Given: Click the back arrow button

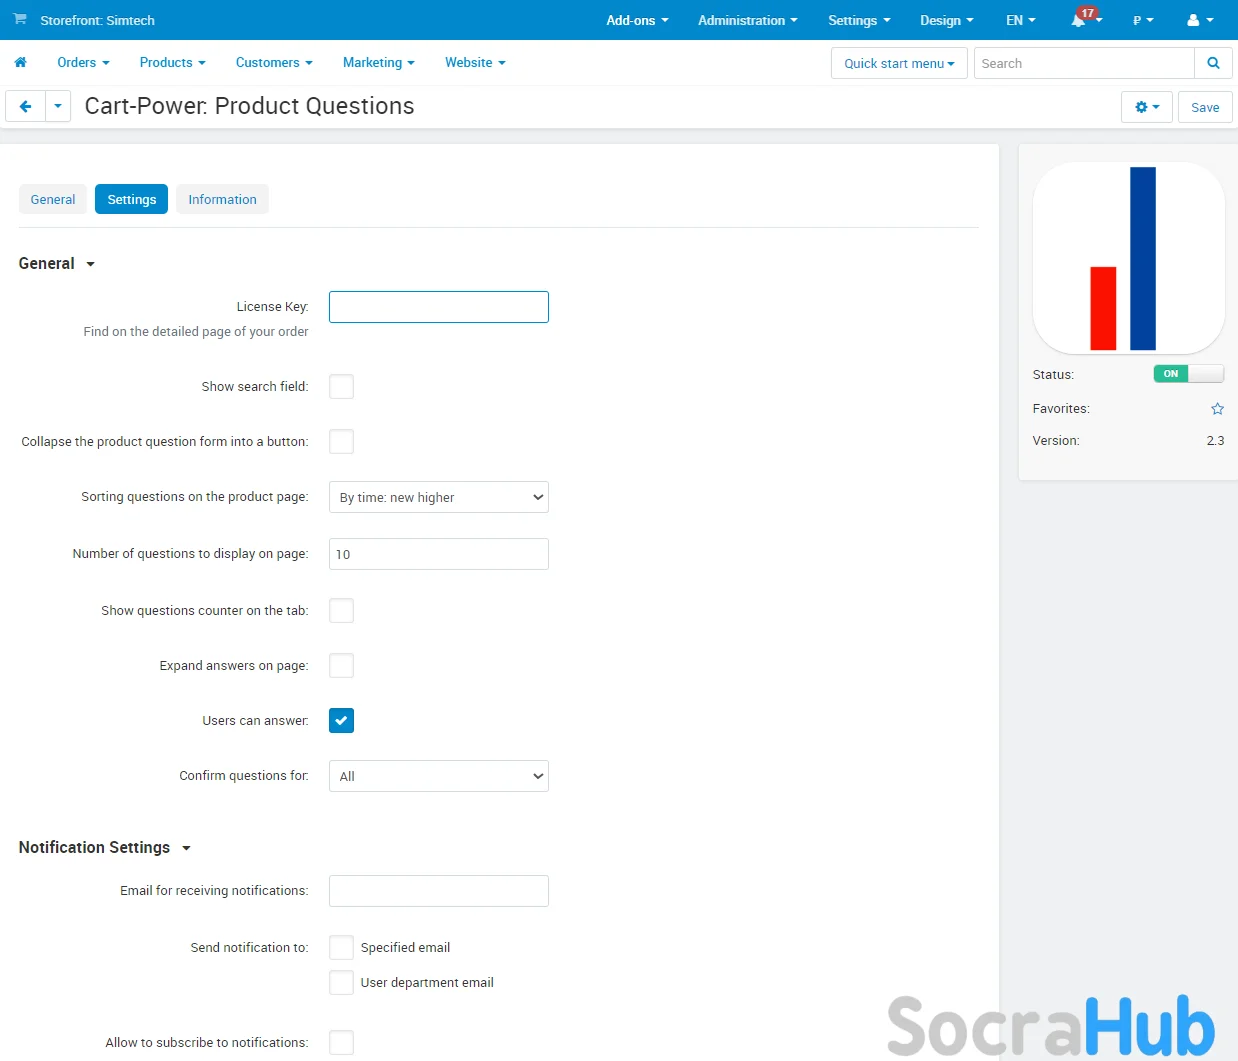Looking at the screenshot, I should point(26,106).
